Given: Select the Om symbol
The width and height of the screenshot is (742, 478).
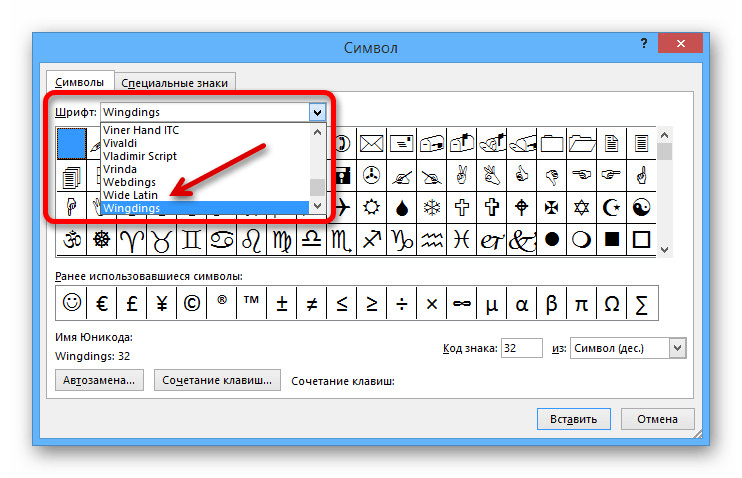Looking at the screenshot, I should pyautogui.click(x=71, y=240).
